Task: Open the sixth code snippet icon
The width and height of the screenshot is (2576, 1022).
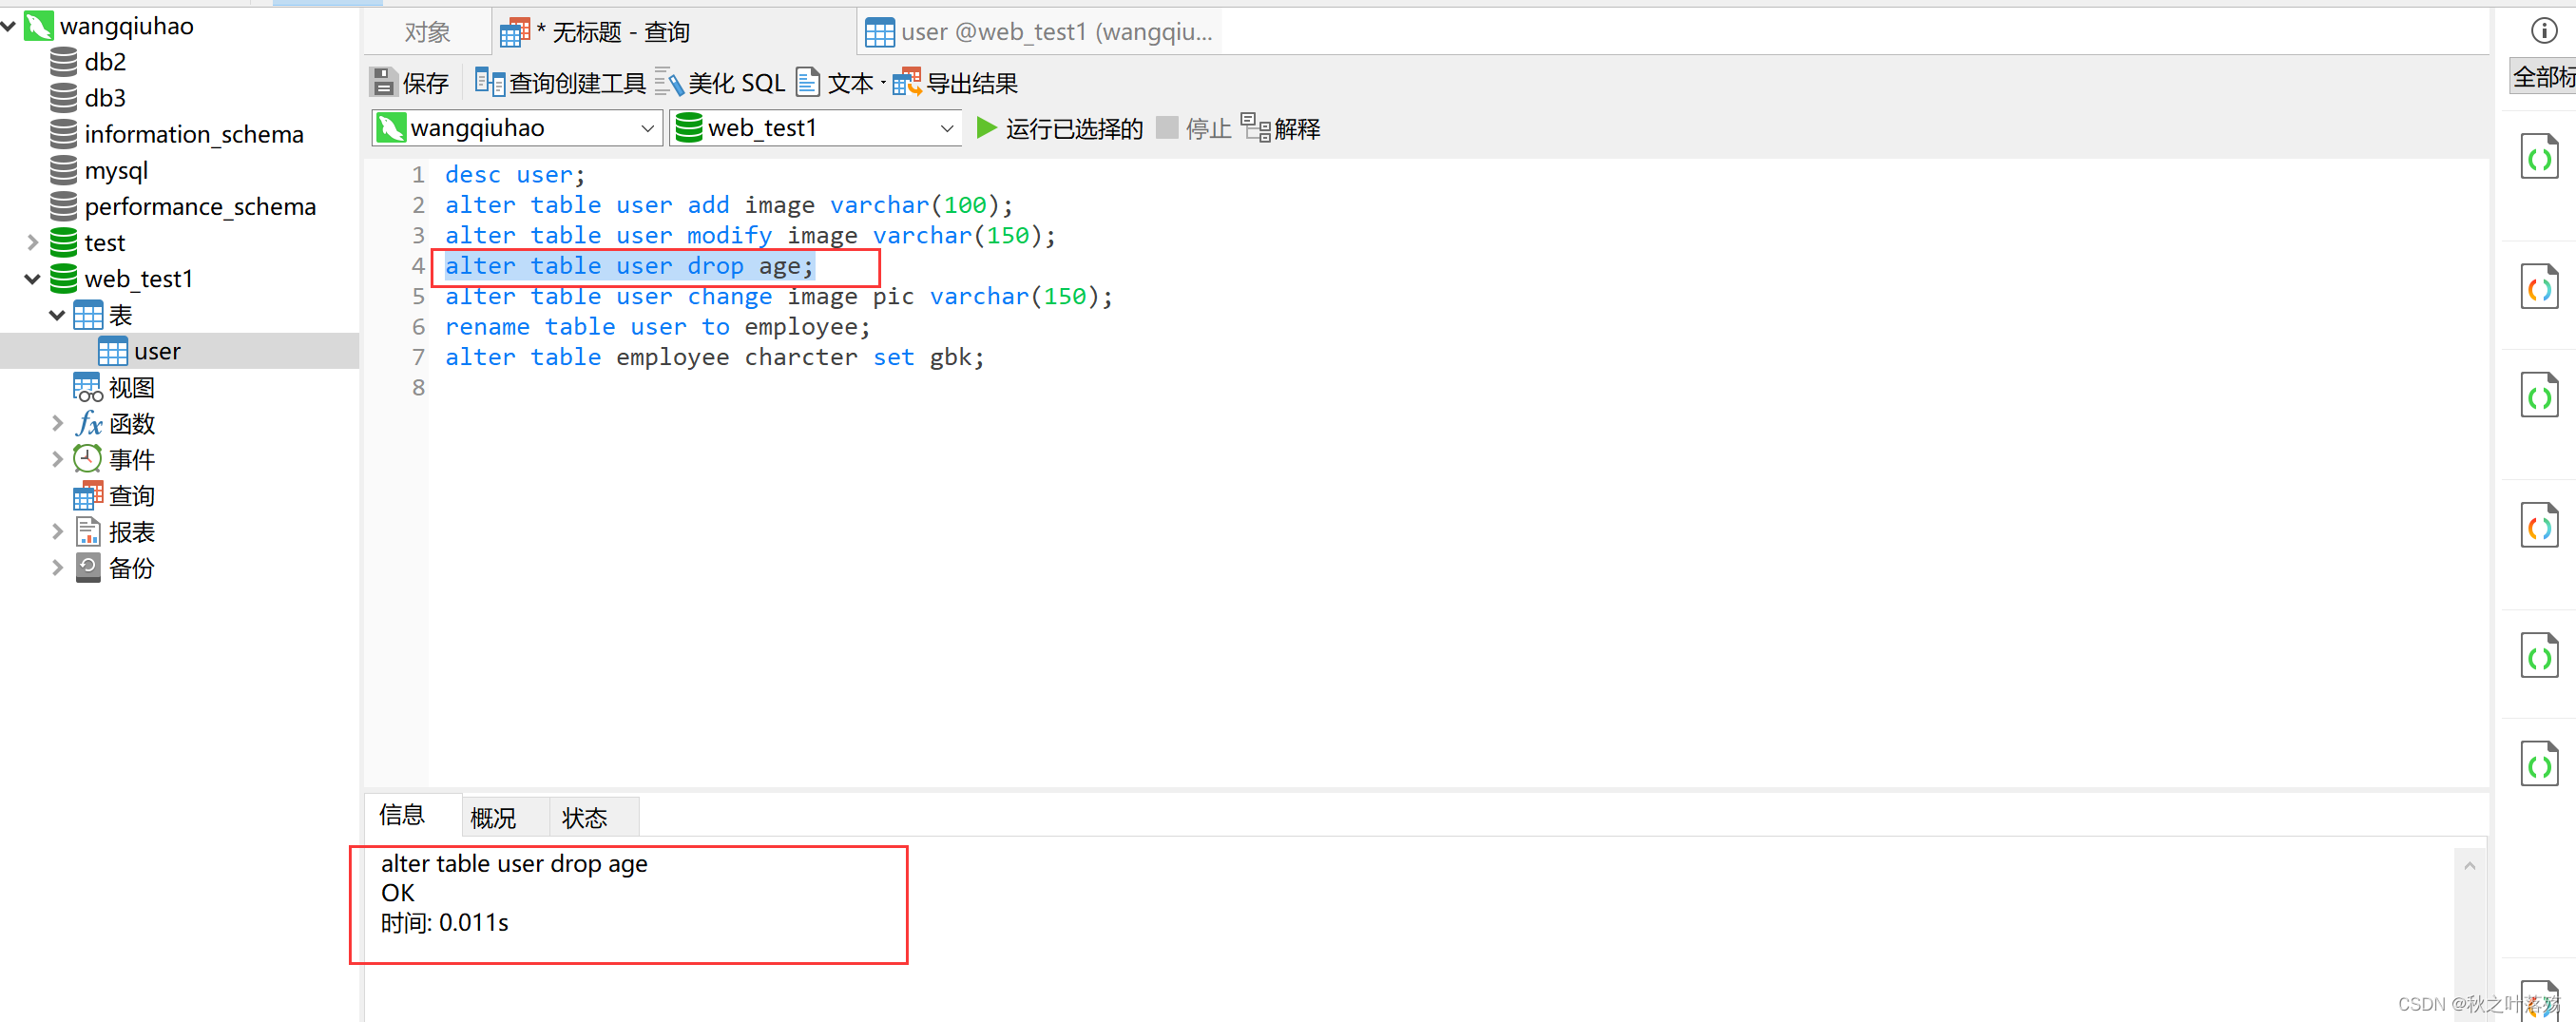Action: tap(2539, 765)
